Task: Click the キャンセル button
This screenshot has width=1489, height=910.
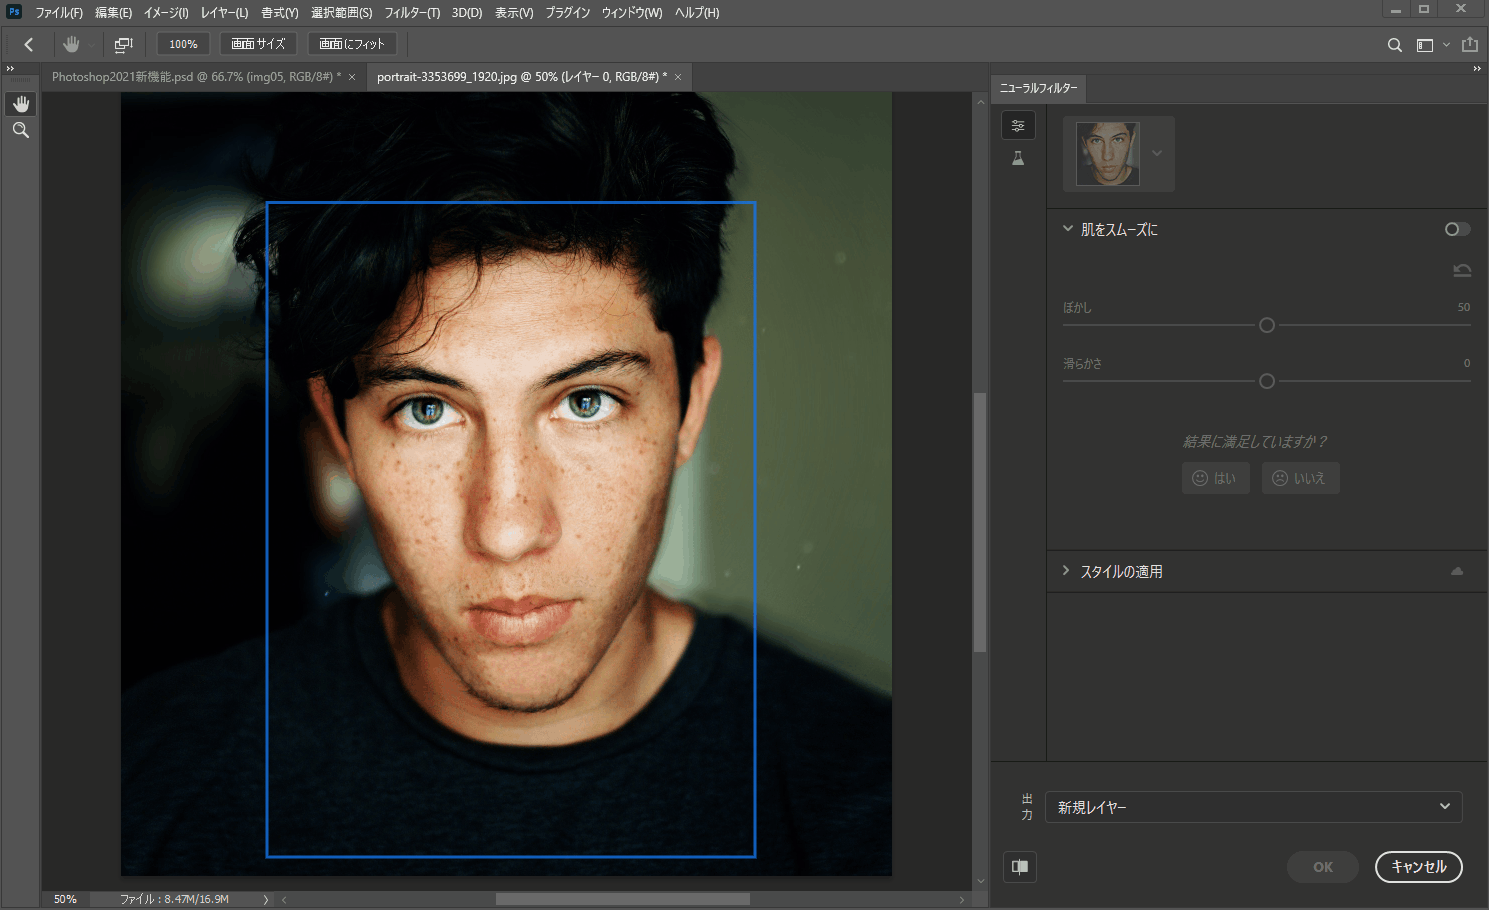Action: point(1418,867)
